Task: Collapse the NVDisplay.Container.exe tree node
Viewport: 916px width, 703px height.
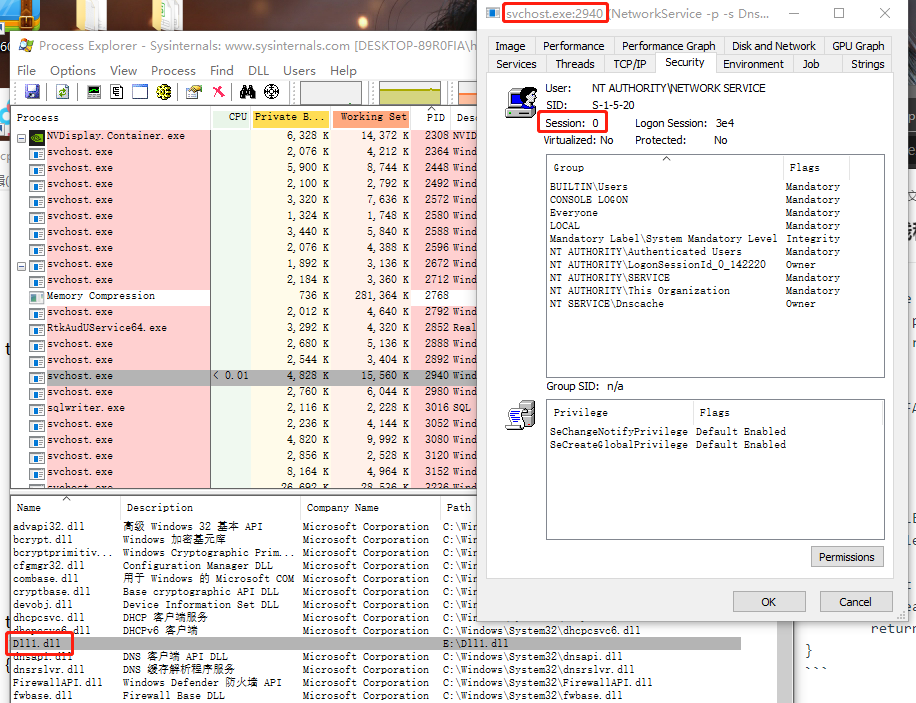Action: [22, 136]
